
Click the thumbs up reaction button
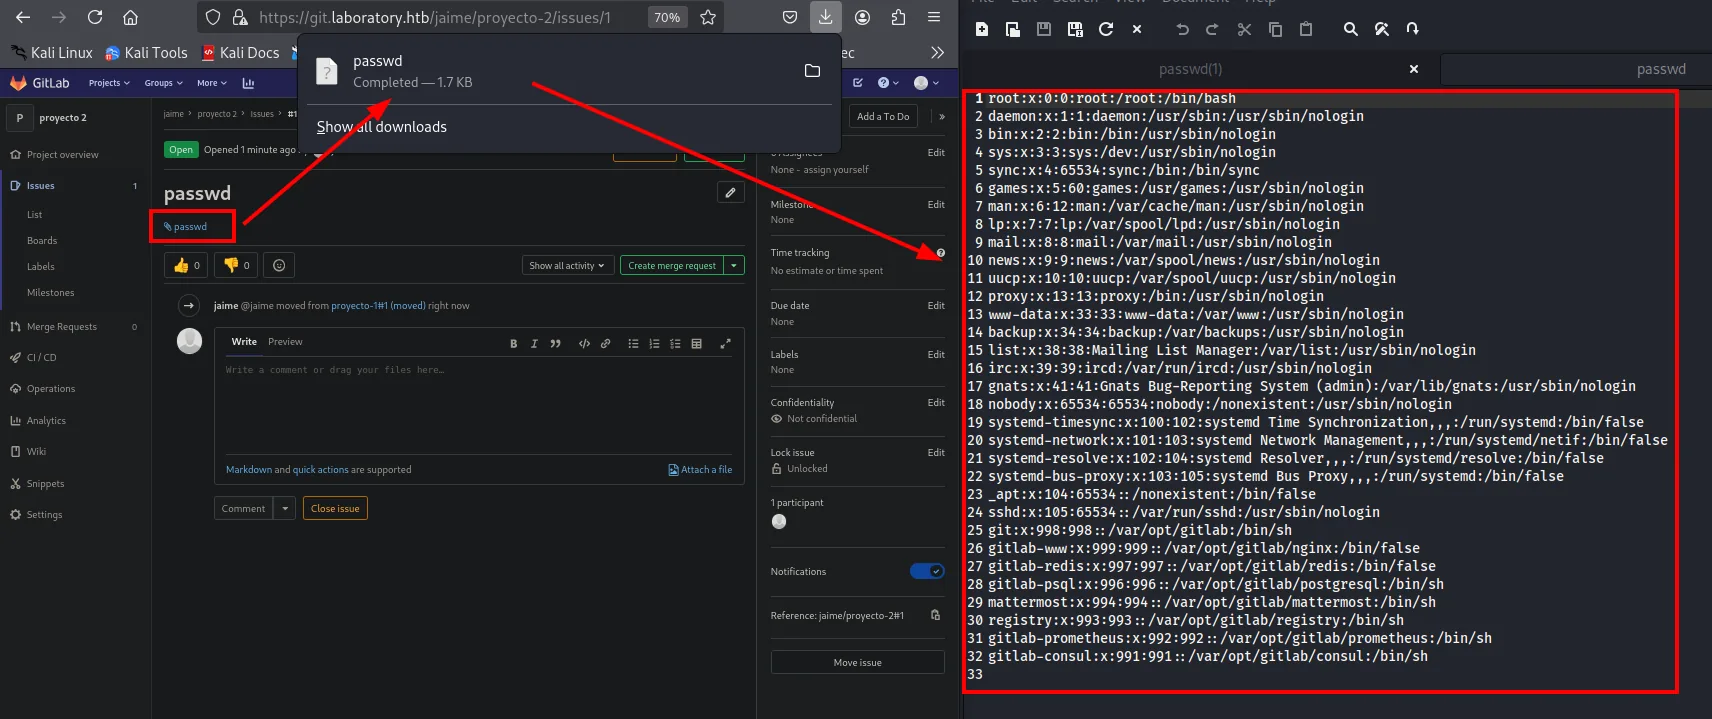186,265
